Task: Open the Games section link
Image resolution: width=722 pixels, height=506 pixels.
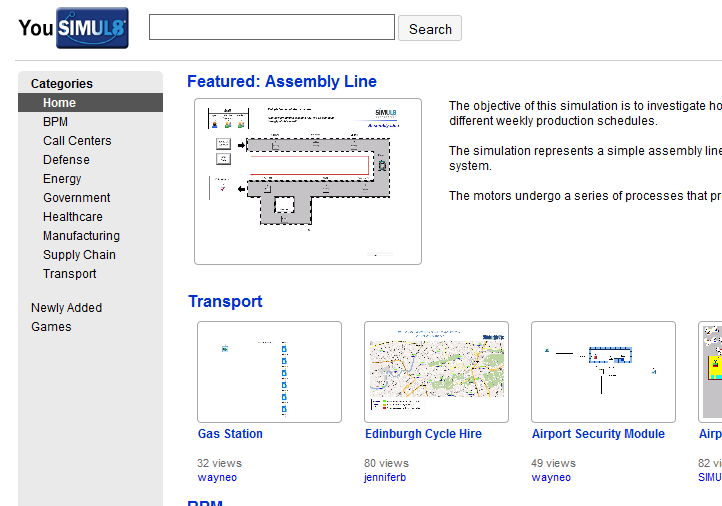Action: [51, 327]
